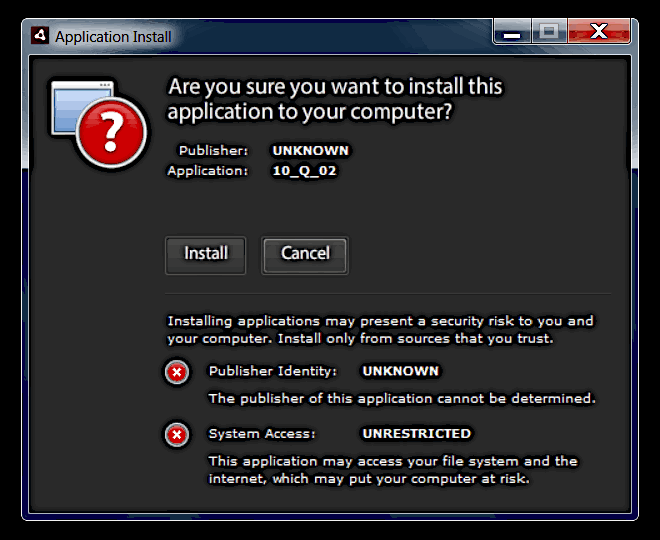This screenshot has height=540, width=660.
Task: Click the Adobe AIR title bar icon
Action: point(40,36)
